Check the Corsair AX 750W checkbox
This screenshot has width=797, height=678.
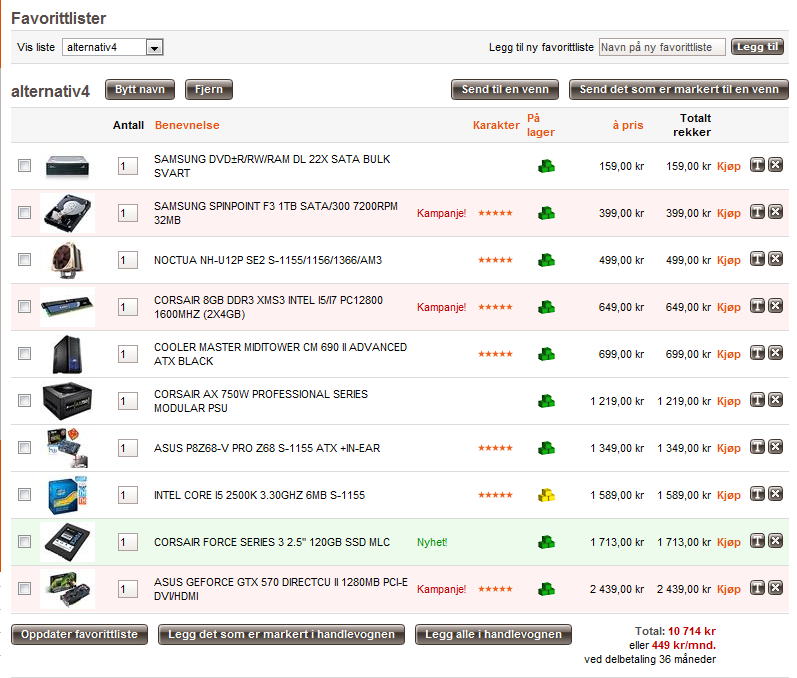[x=24, y=400]
